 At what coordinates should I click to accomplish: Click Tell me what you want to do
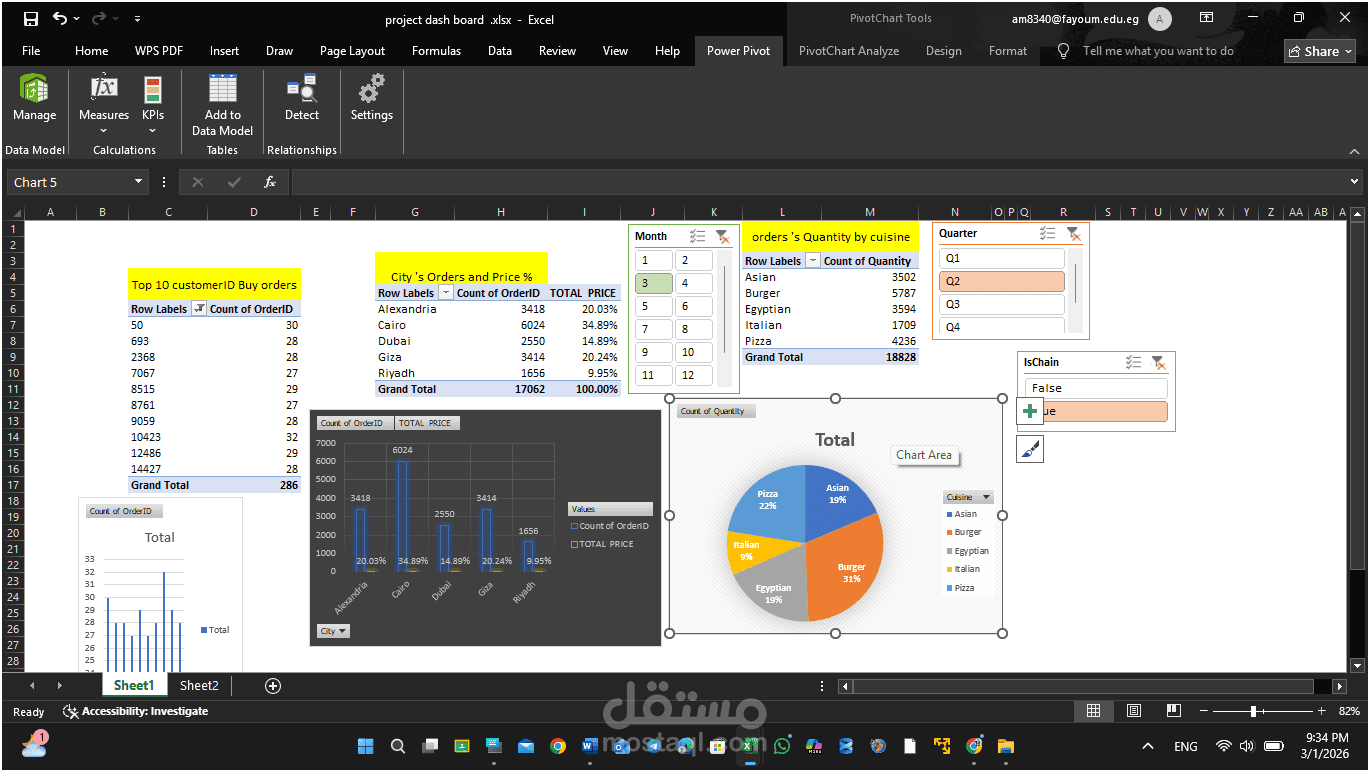point(1158,51)
